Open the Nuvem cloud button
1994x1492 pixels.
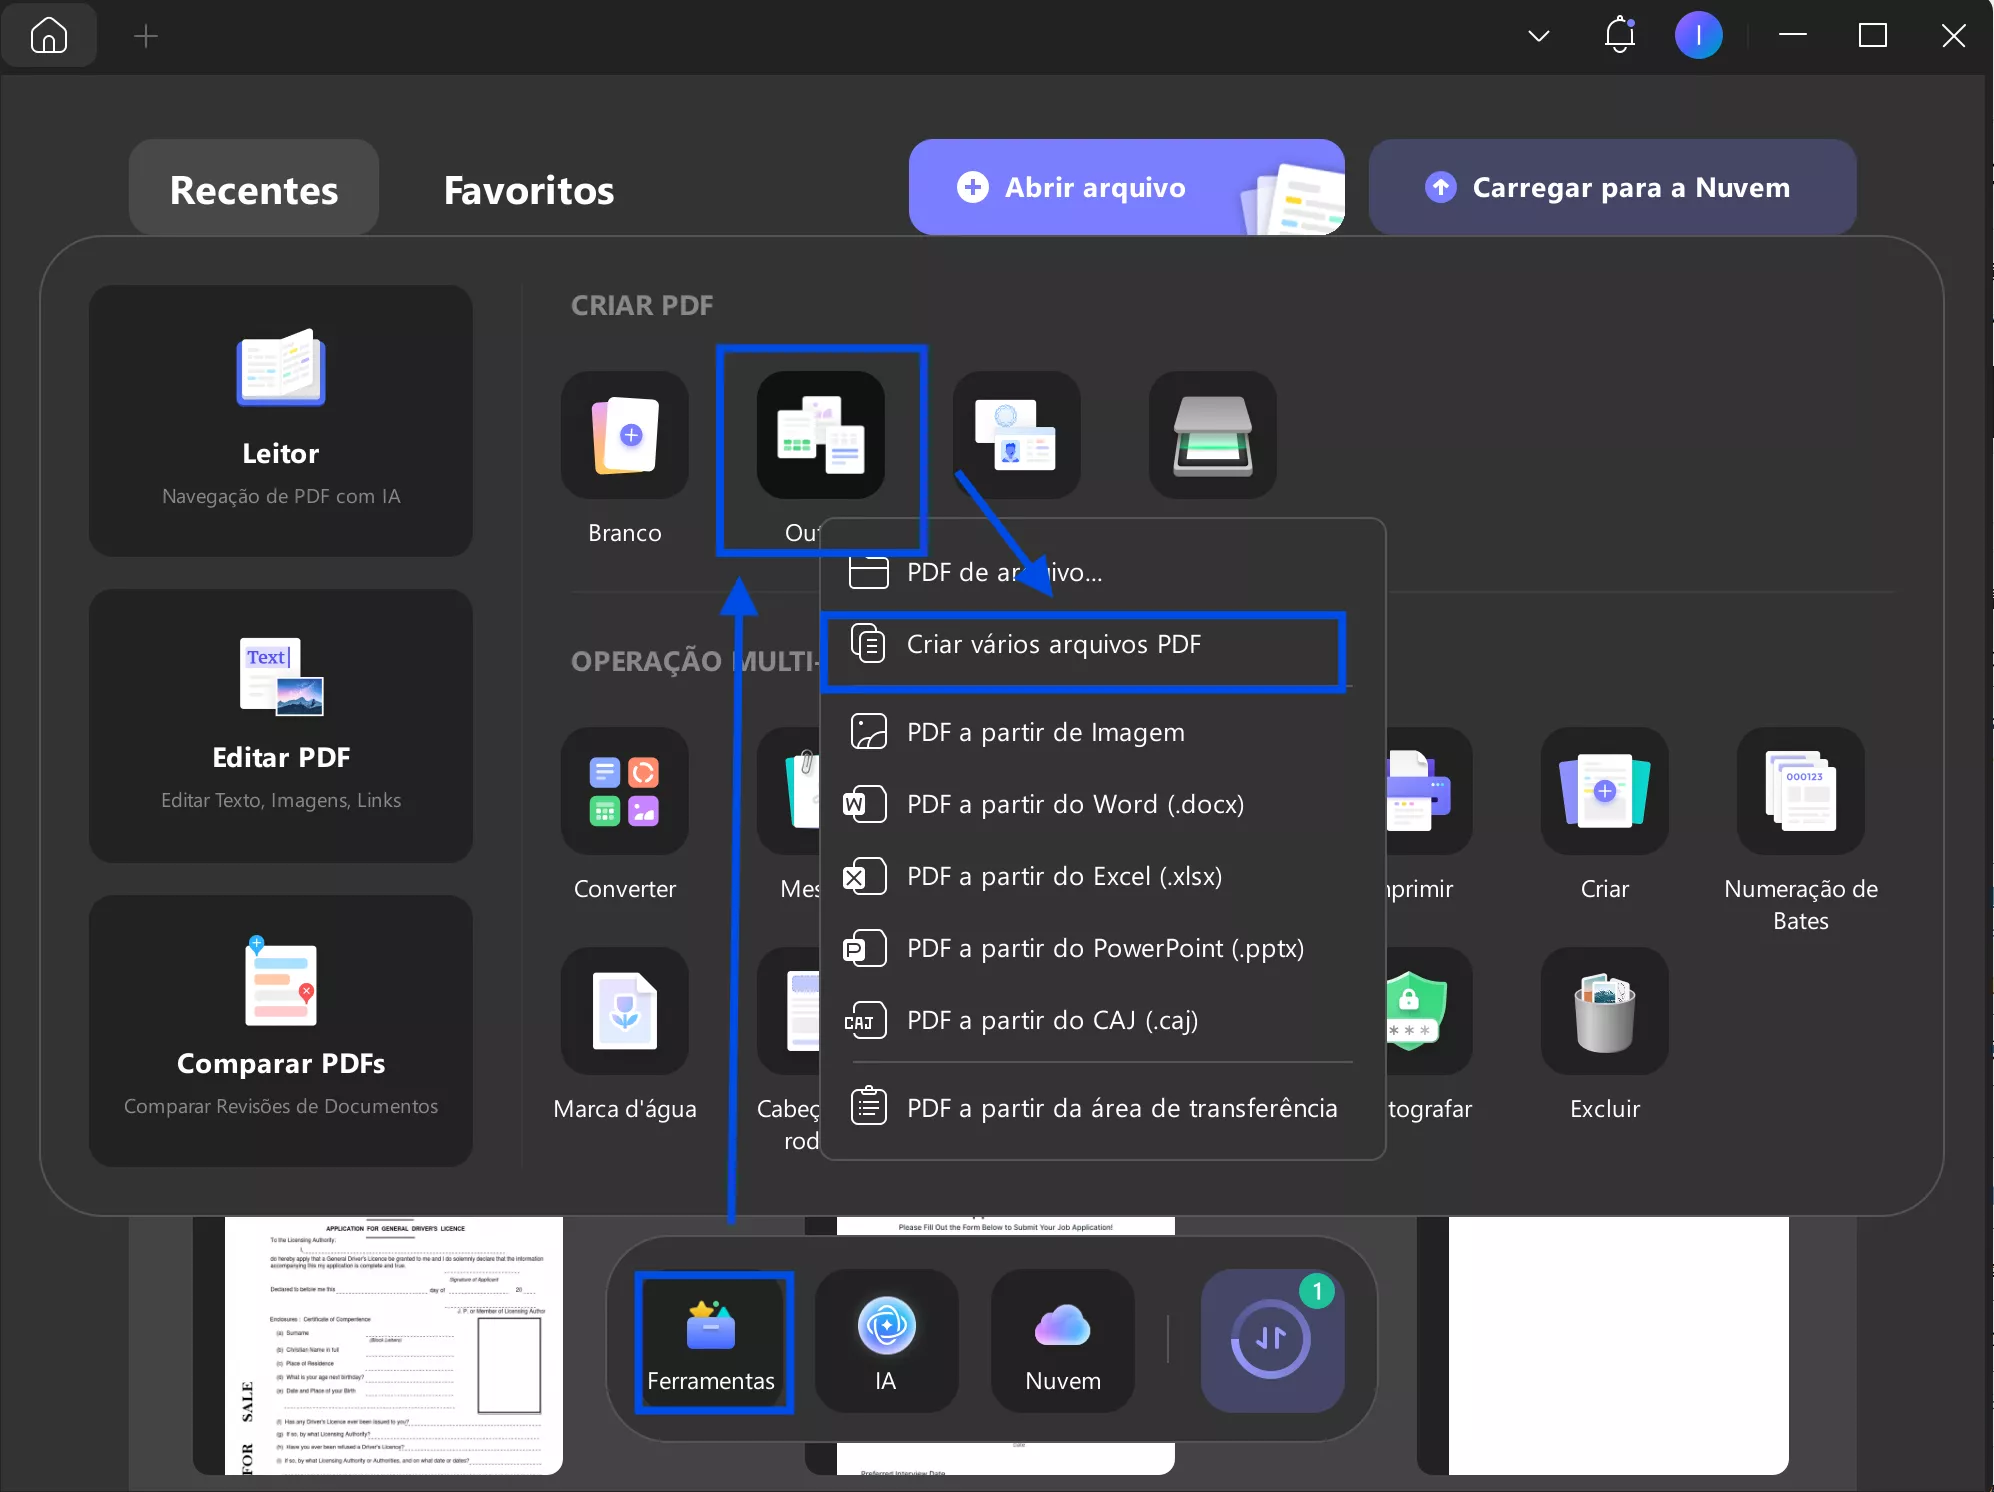(1062, 1340)
